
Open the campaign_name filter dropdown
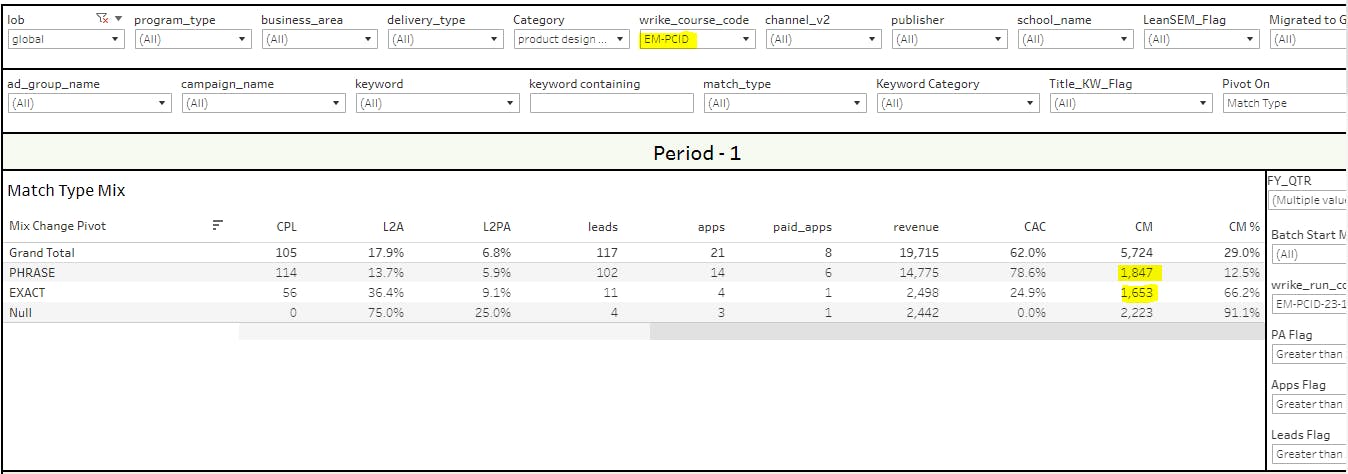coord(262,103)
